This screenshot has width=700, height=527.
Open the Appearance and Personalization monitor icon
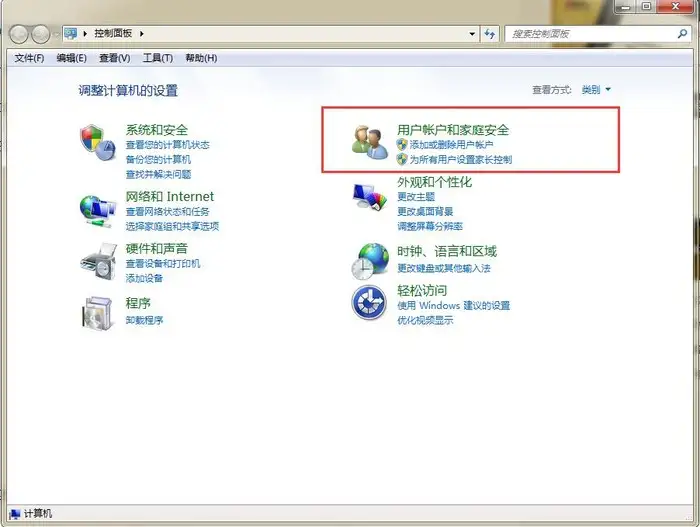coord(370,196)
